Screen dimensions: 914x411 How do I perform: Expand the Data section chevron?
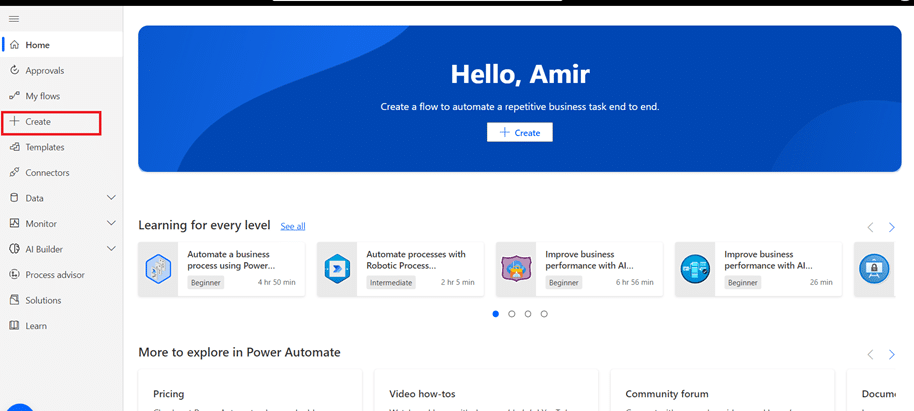pos(111,198)
